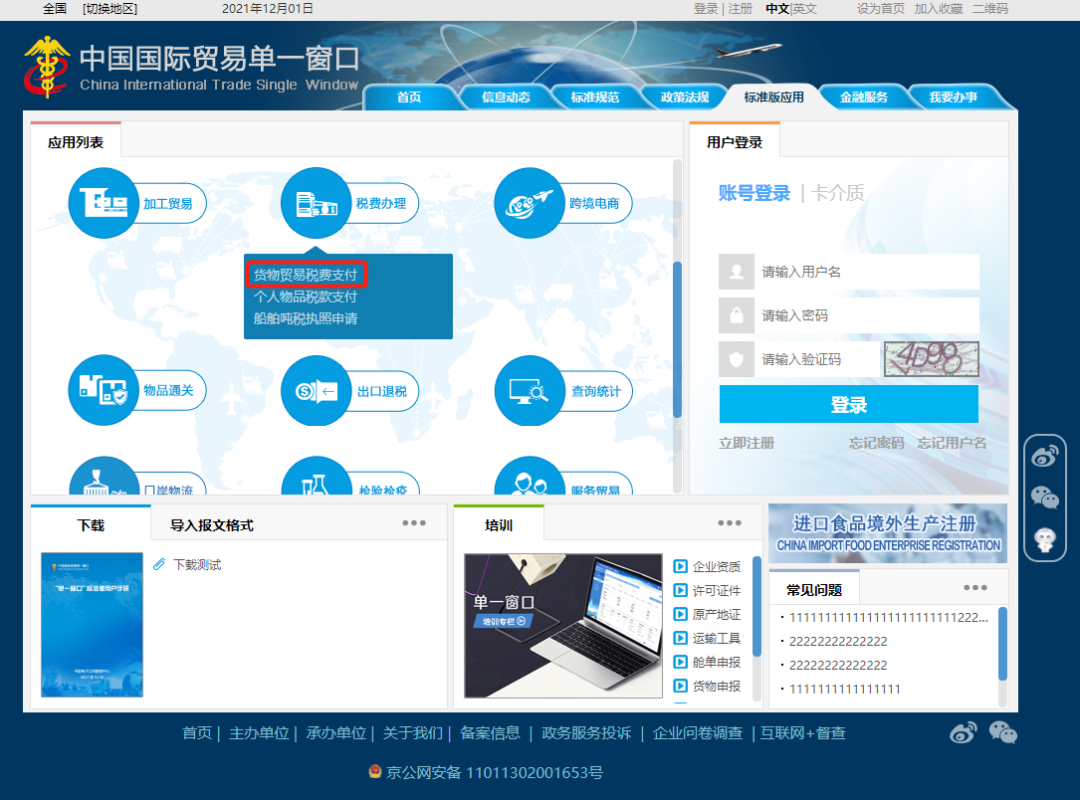
Task: Expand 常见问题 panel via ellipsis
Action: pos(974,588)
